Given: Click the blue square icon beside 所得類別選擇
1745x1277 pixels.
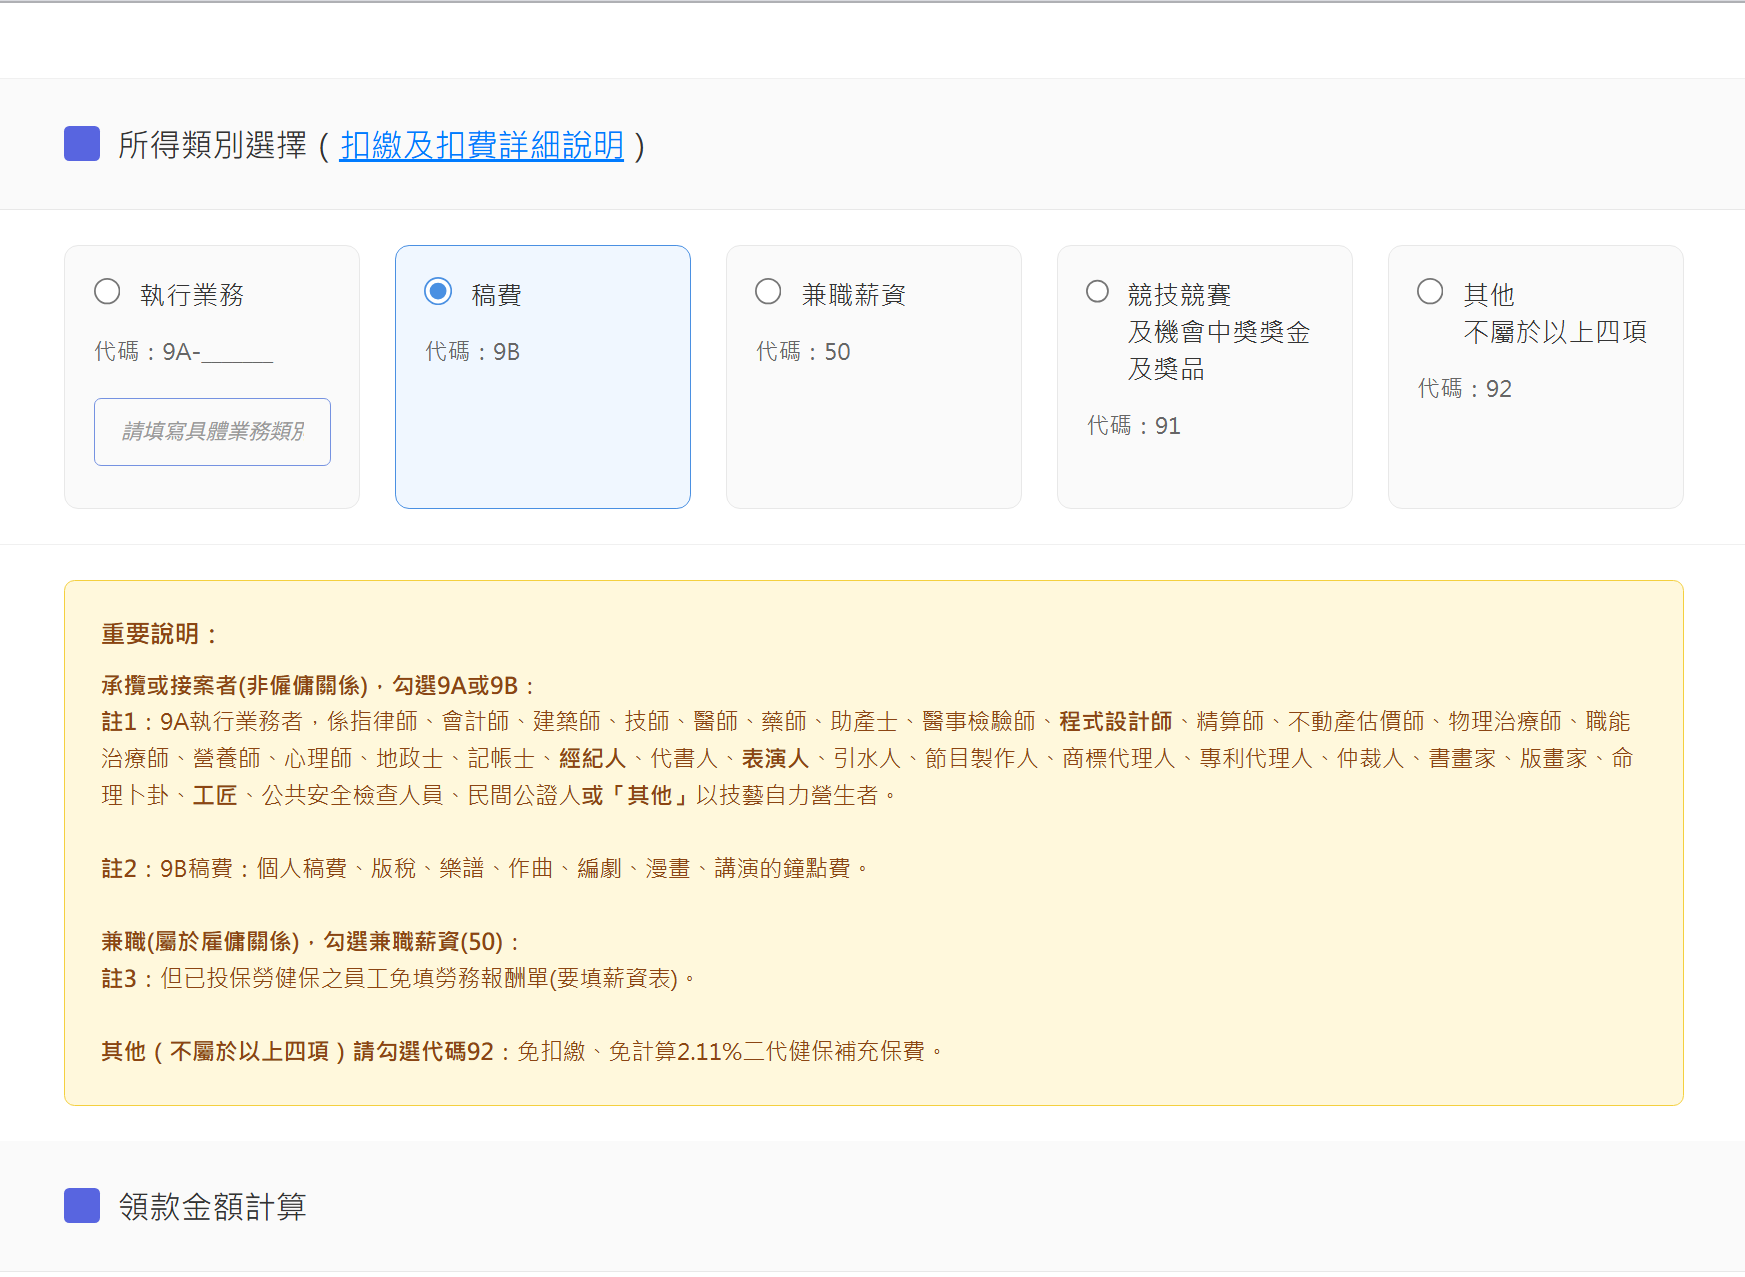Looking at the screenshot, I should pos(80,145).
